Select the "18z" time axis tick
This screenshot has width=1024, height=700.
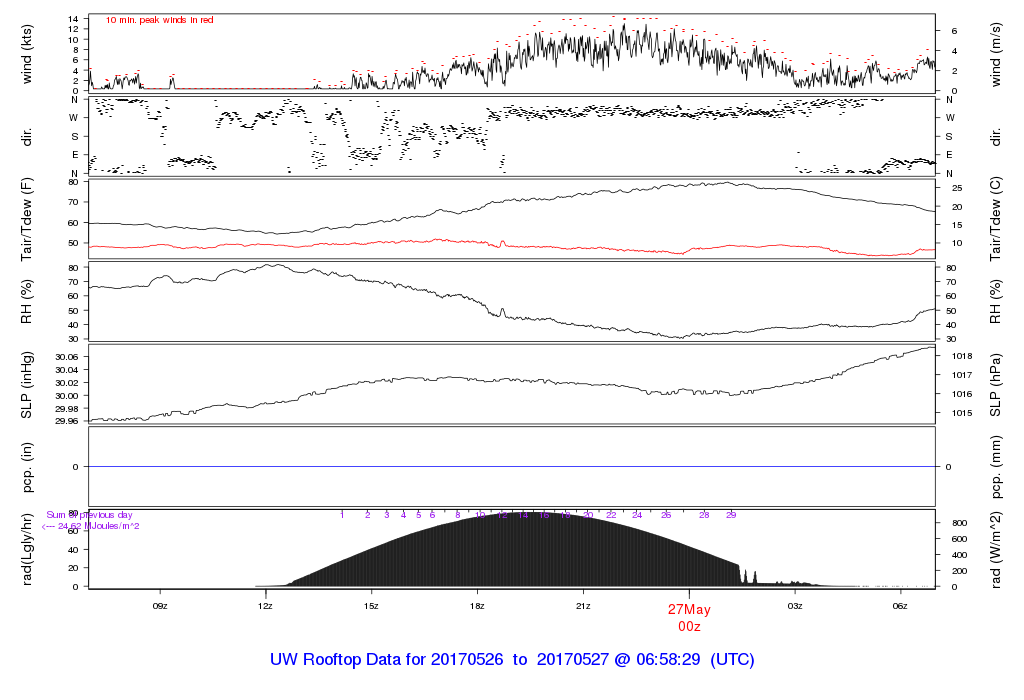477,606
